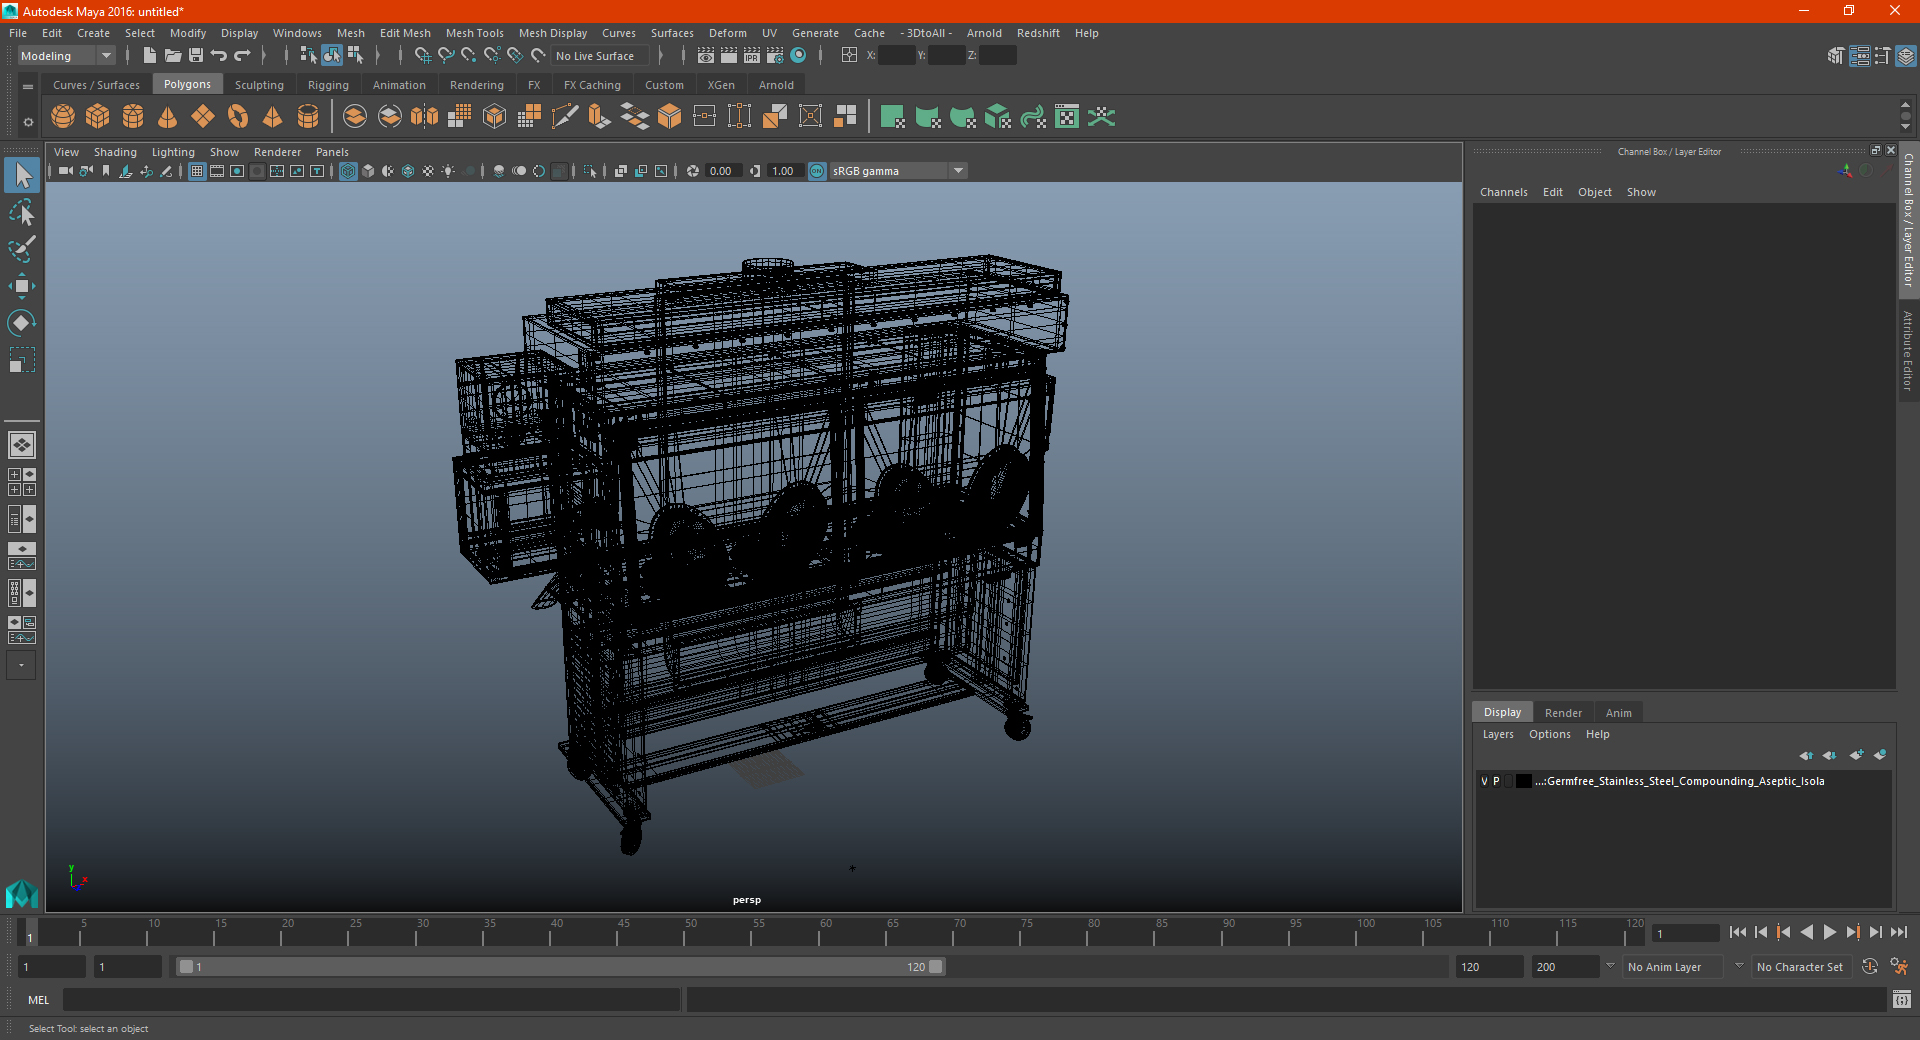This screenshot has height=1040, width=1920.
Task: Open the Channels menu in Channel Box
Action: click(x=1503, y=192)
